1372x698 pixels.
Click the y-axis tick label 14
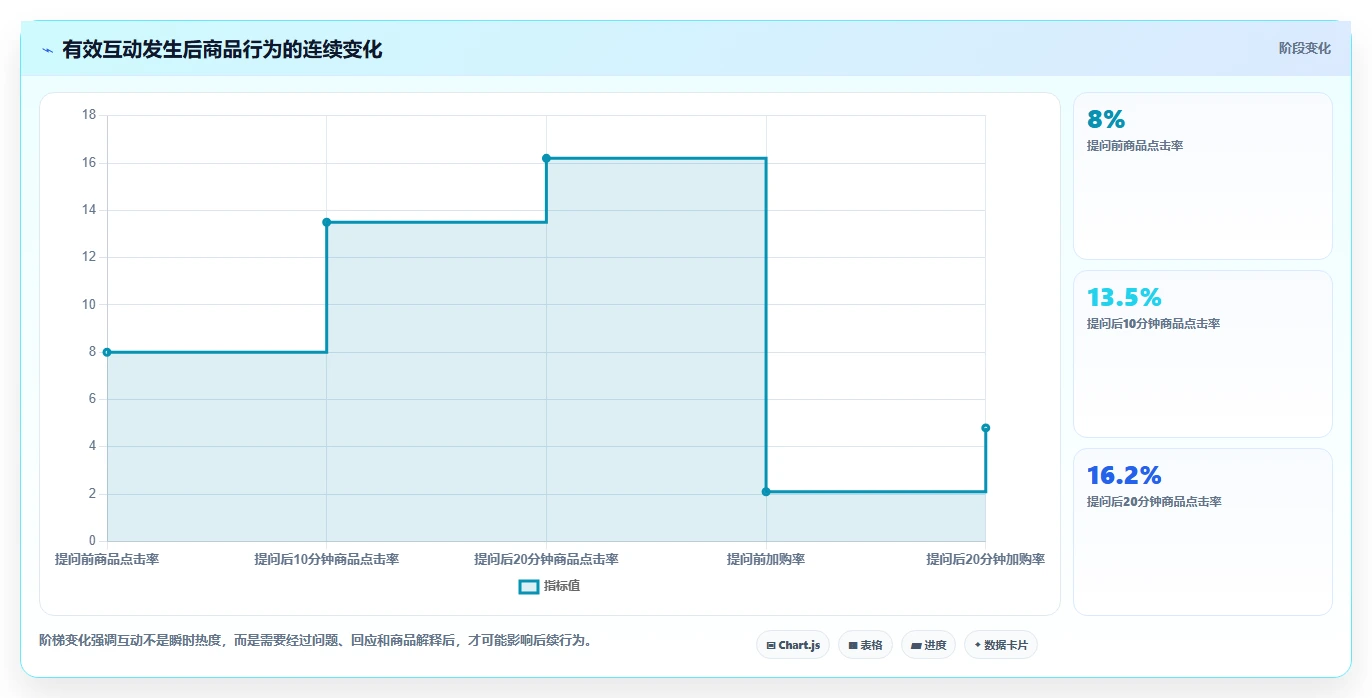point(89,210)
